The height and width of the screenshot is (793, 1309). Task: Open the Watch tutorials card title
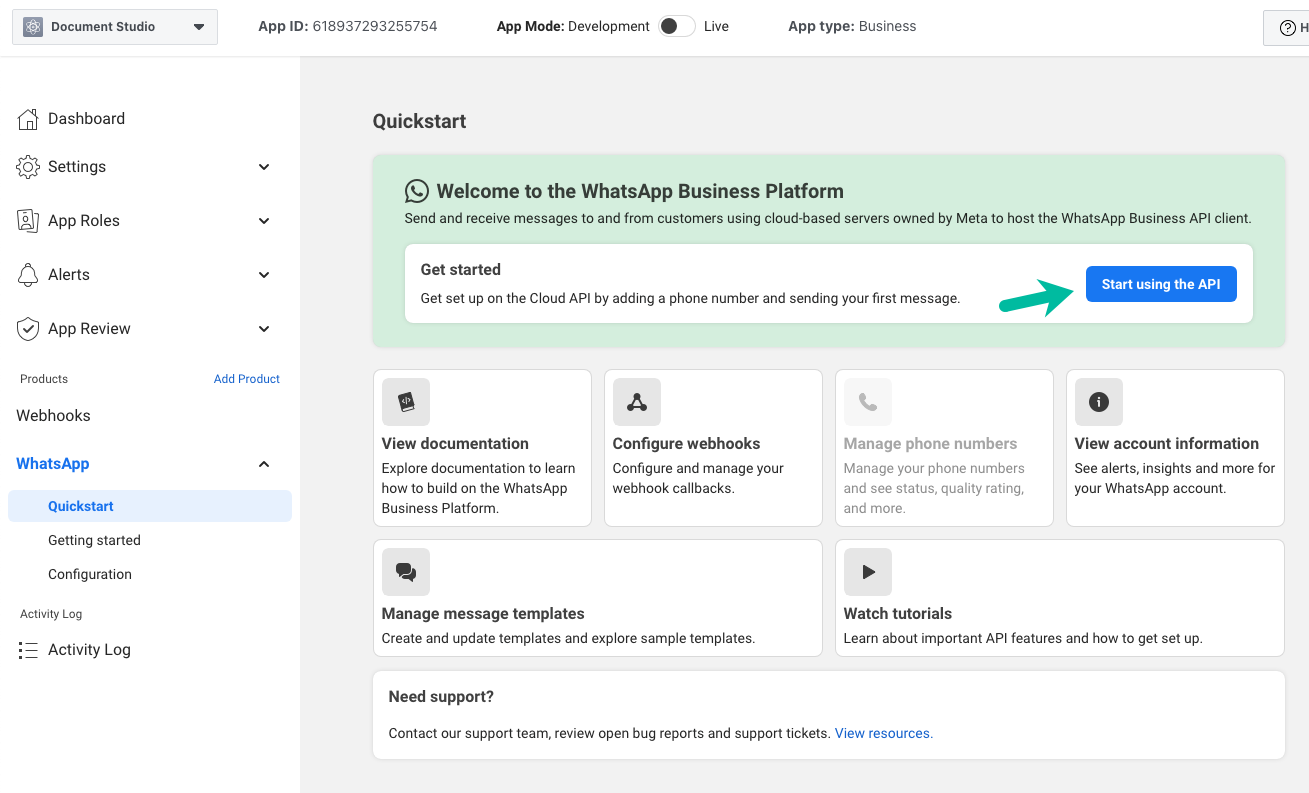898,614
